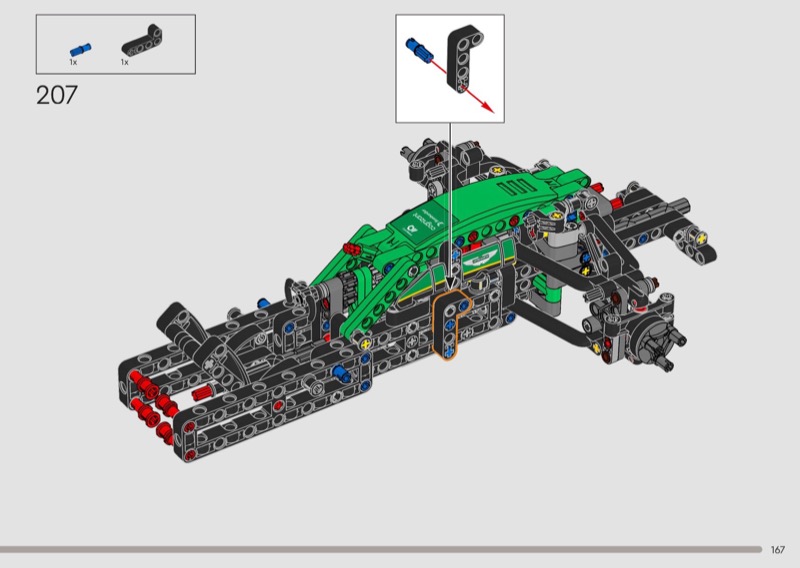
Task: Click the yellow axle end at the right rear
Action: coord(701,237)
